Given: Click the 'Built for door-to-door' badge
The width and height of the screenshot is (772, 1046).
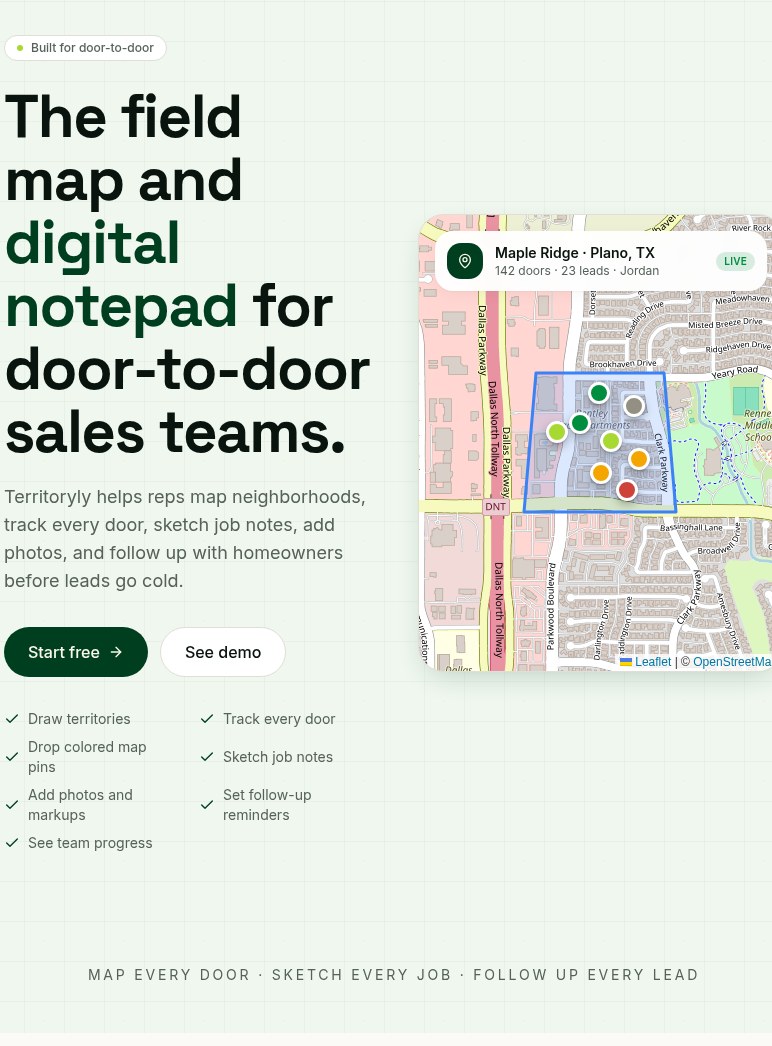Looking at the screenshot, I should pyautogui.click(x=85, y=48).
